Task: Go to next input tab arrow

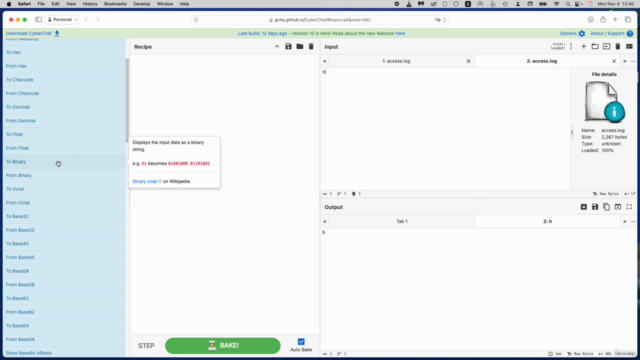Action: (x=624, y=61)
